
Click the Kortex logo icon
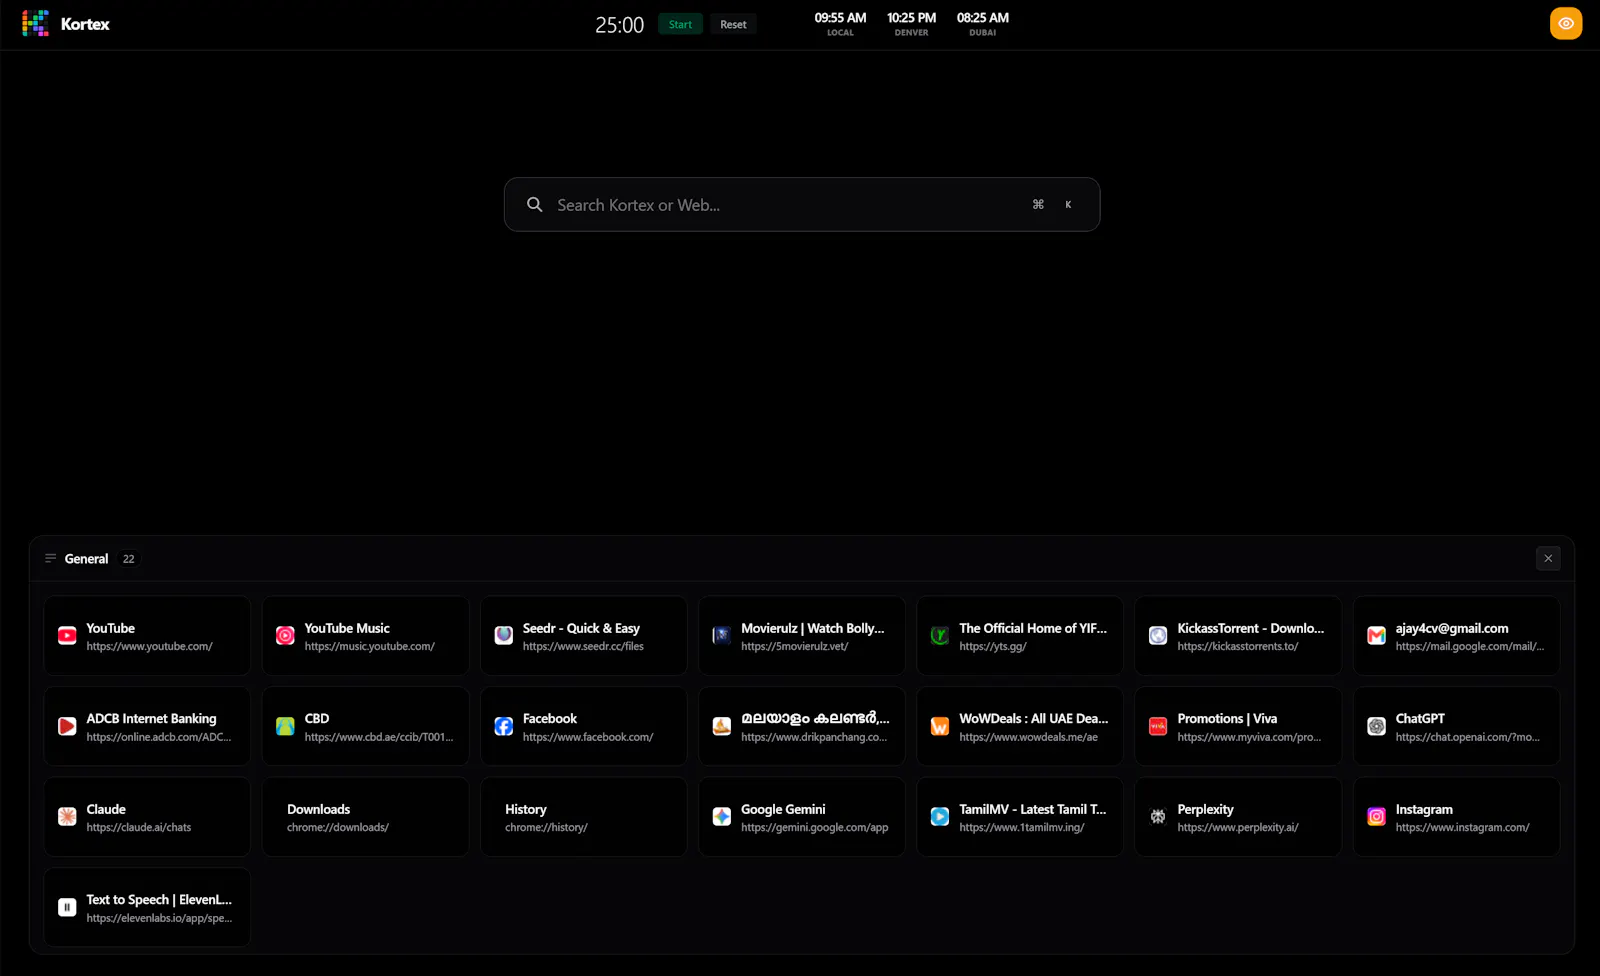(x=35, y=23)
